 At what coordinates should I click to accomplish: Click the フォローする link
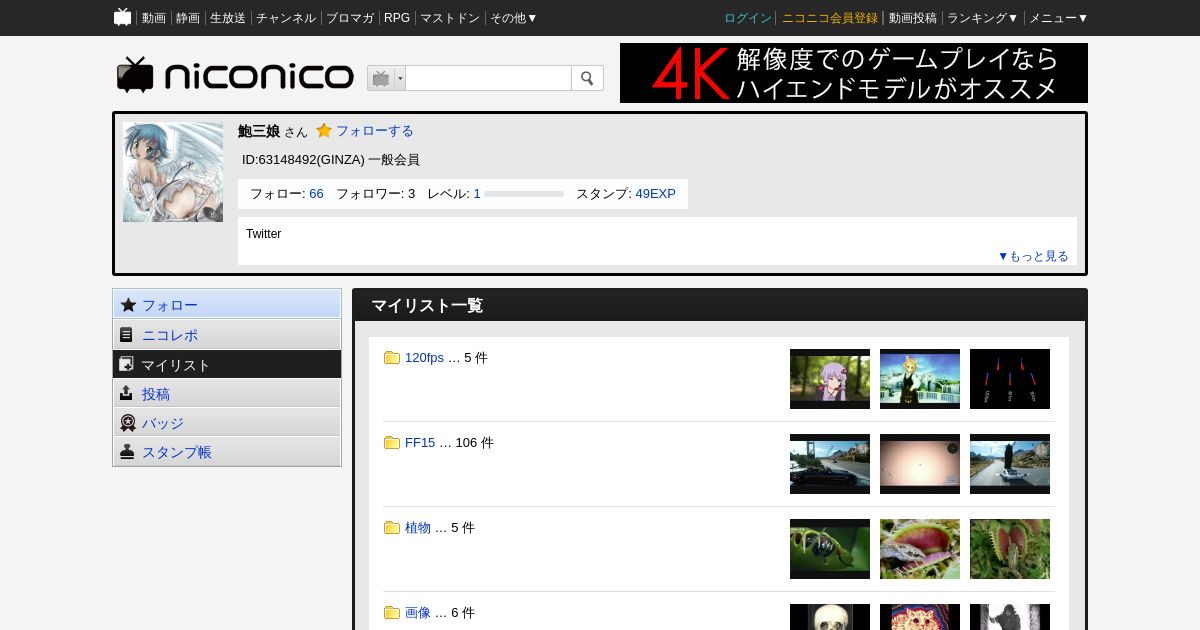click(x=374, y=131)
